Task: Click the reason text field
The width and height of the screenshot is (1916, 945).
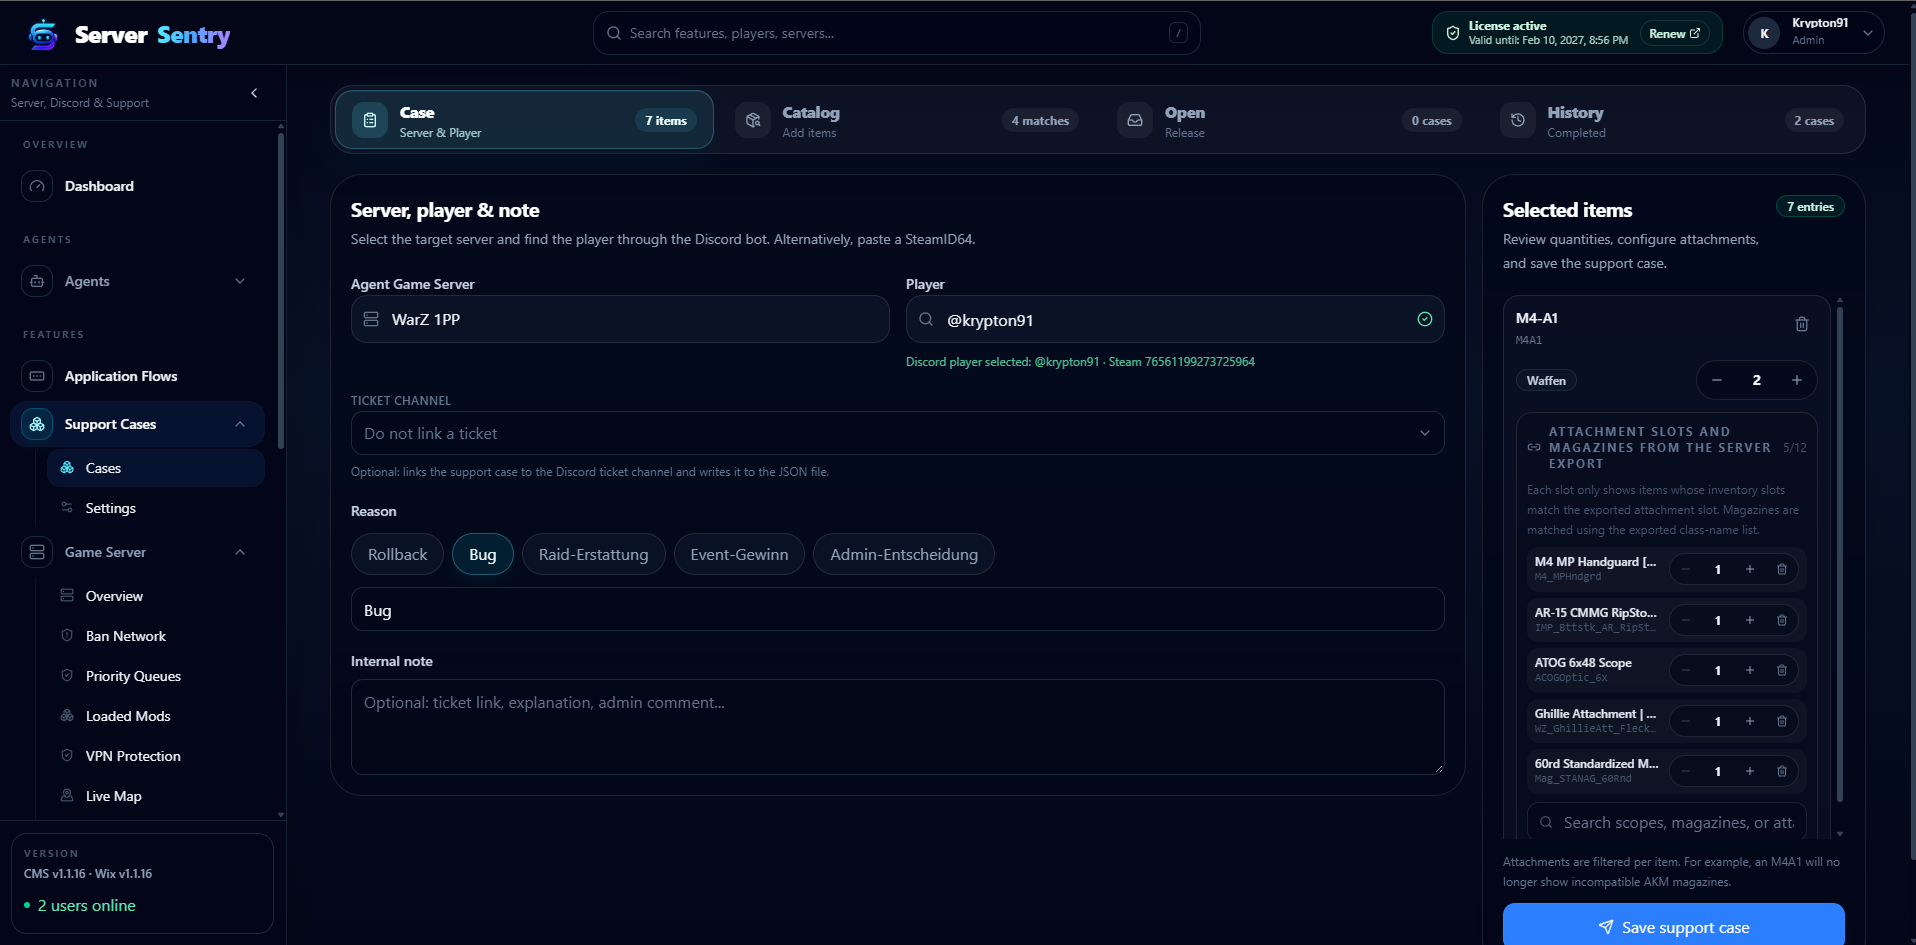Action: click(x=897, y=609)
